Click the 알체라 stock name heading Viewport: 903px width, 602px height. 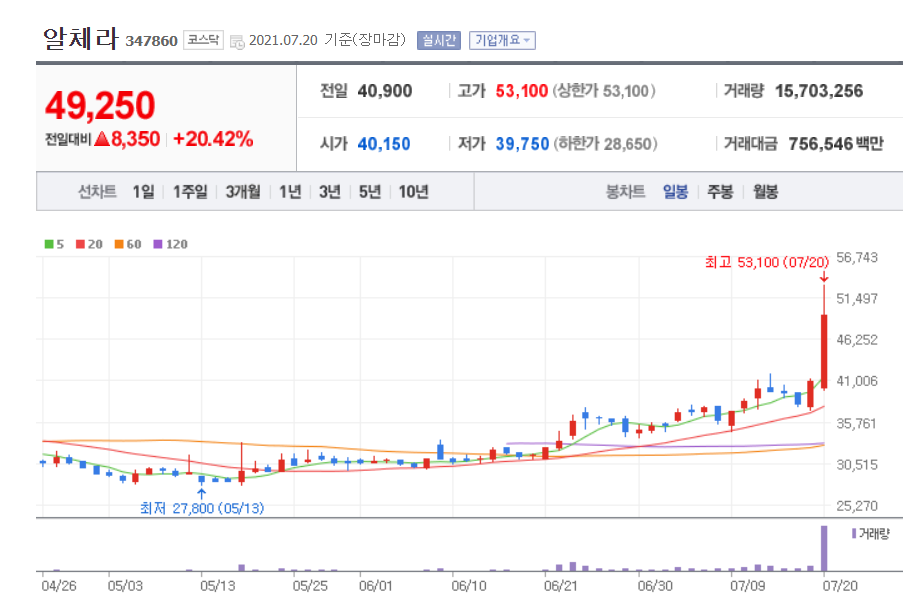[81, 39]
